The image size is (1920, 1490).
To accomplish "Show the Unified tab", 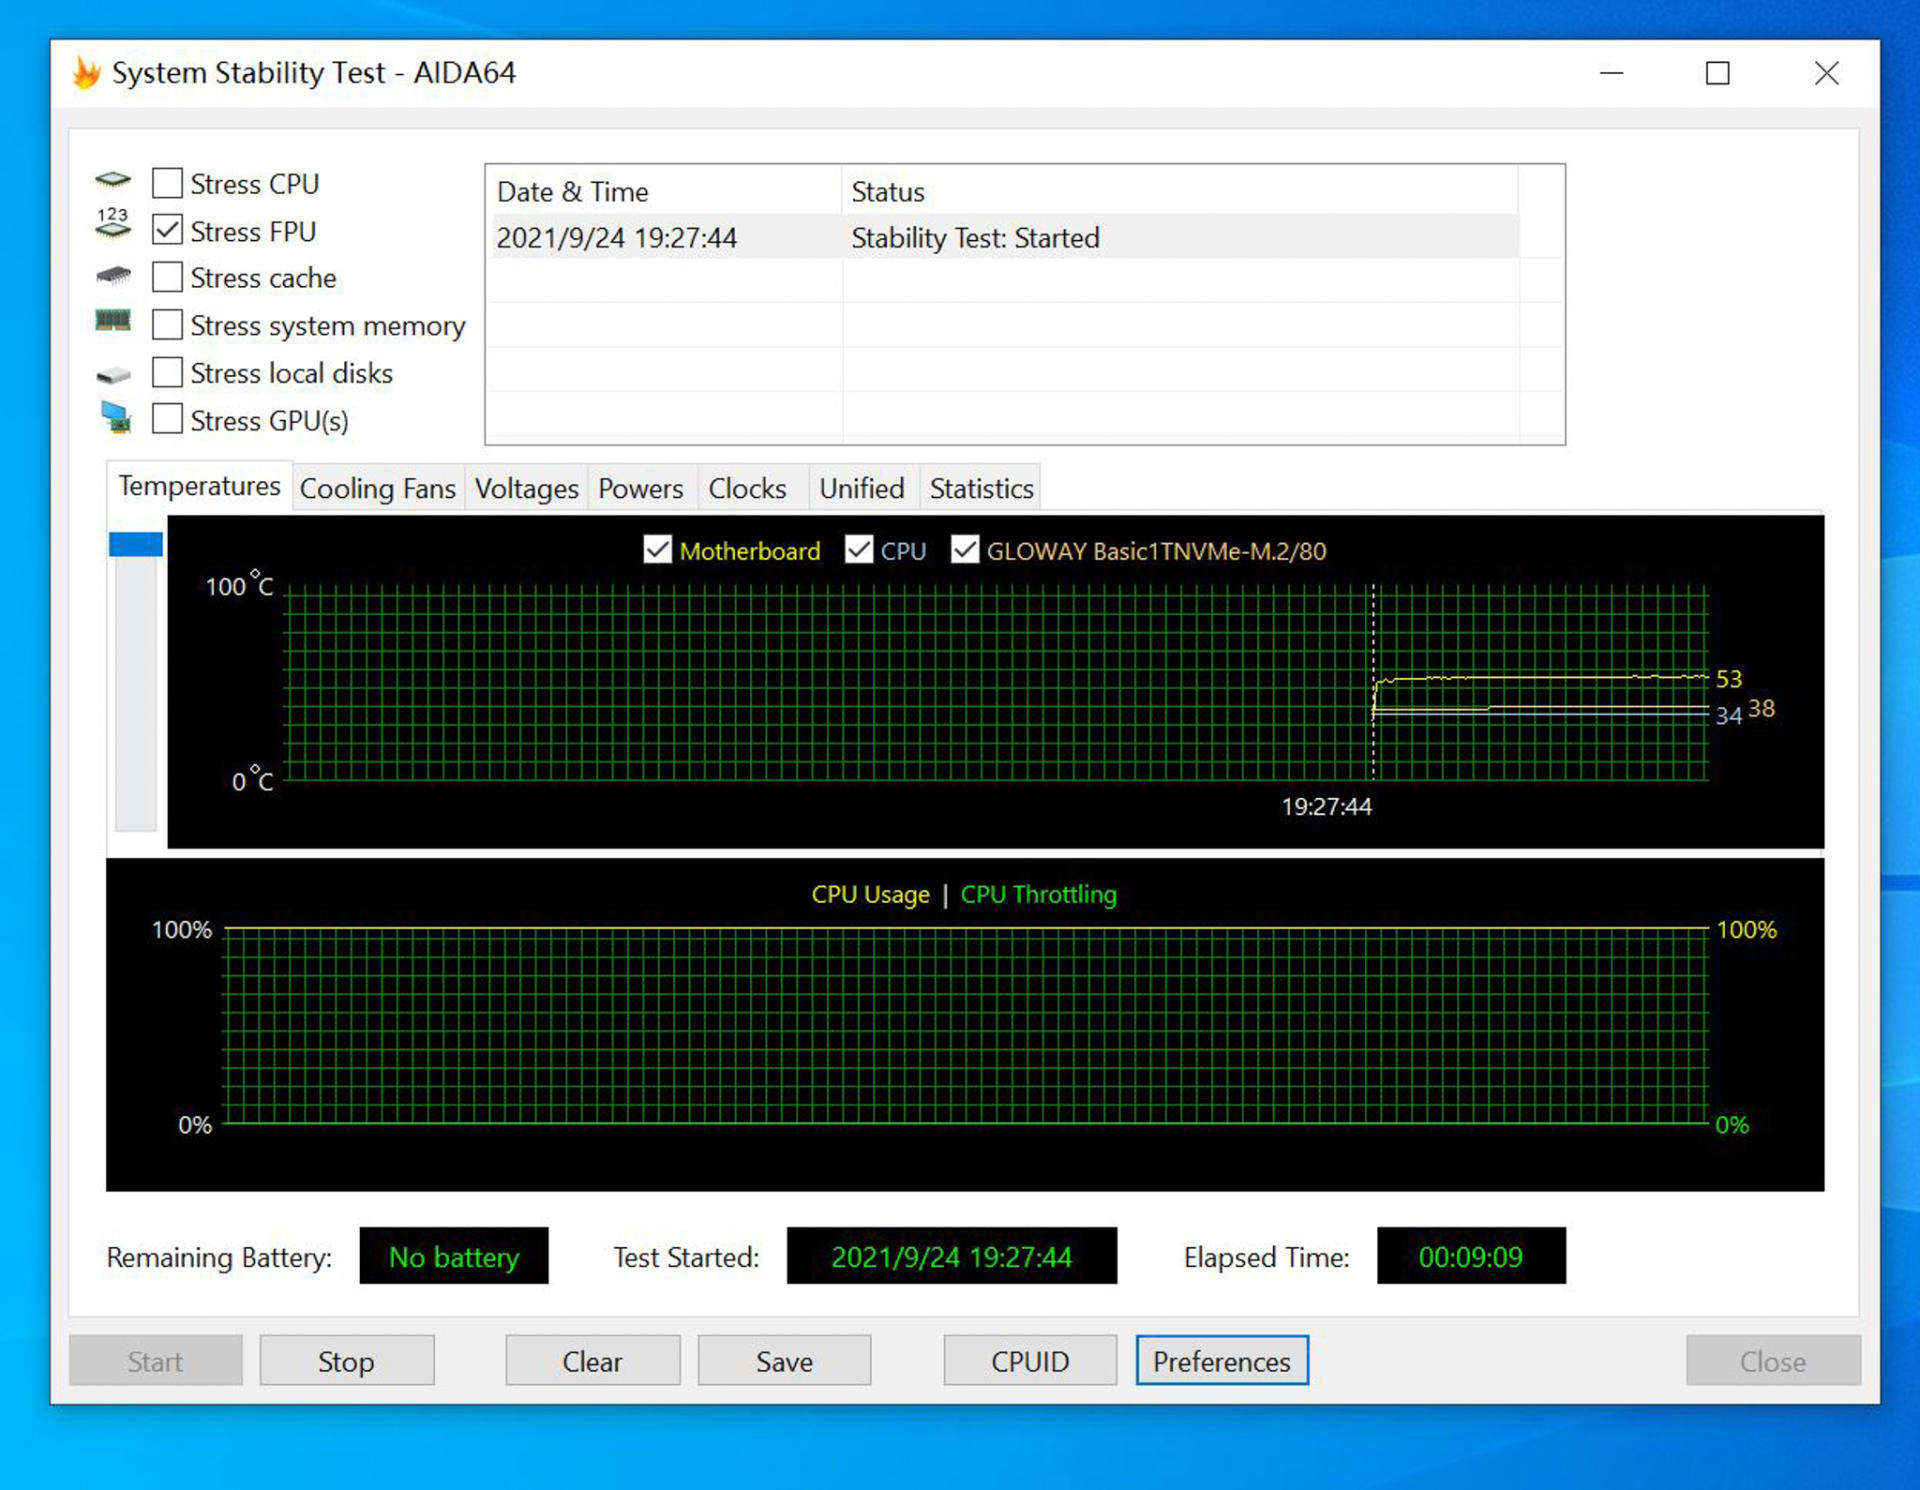I will (x=862, y=488).
